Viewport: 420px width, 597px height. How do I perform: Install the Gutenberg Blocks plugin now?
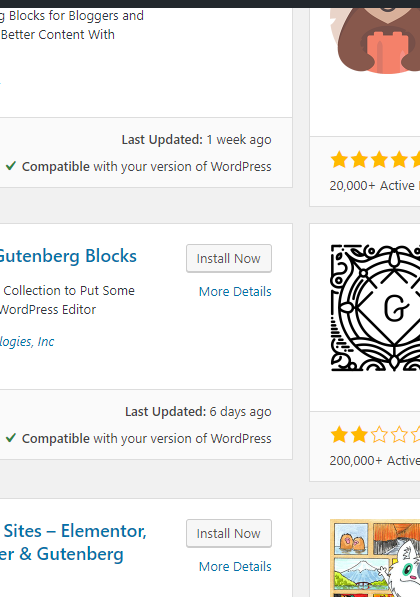tap(229, 259)
